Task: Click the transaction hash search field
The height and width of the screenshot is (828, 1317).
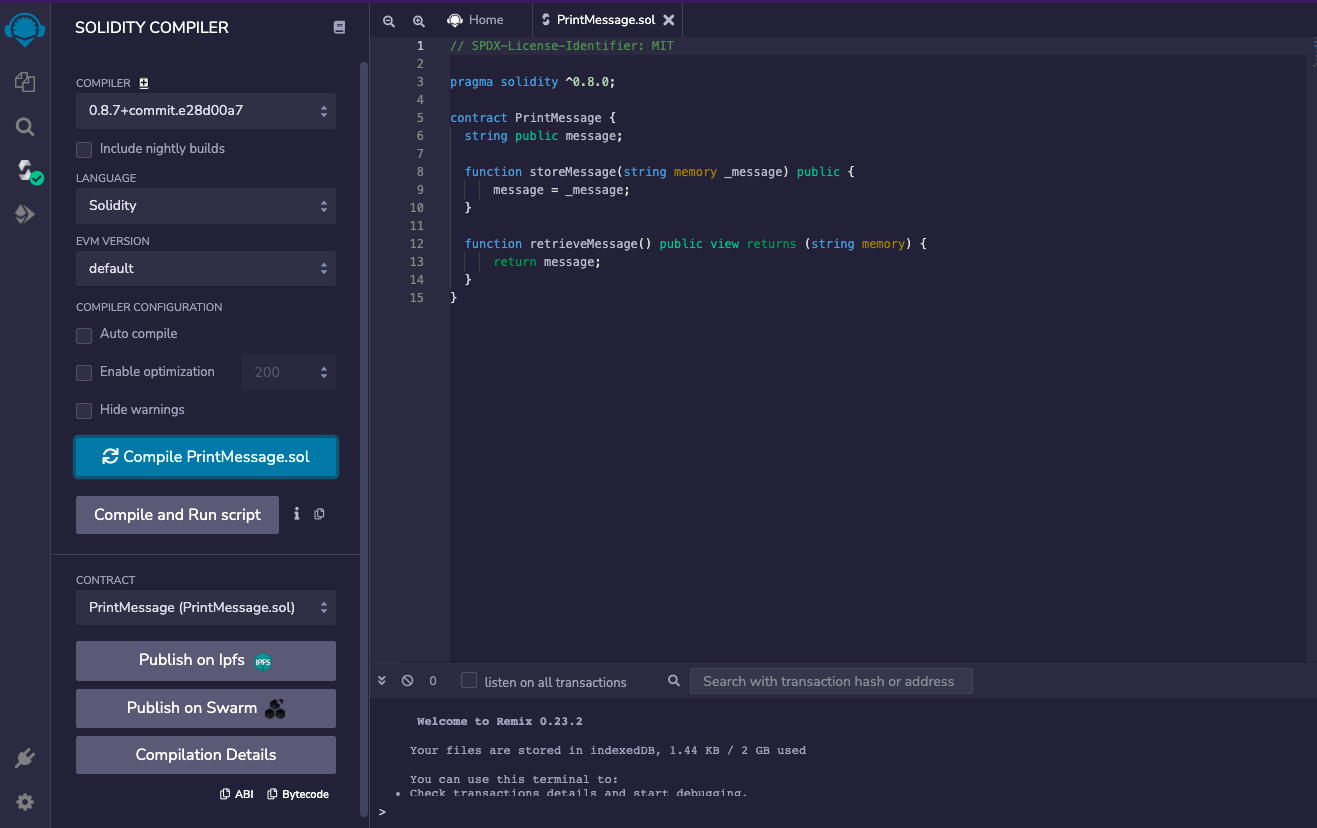Action: (x=831, y=681)
